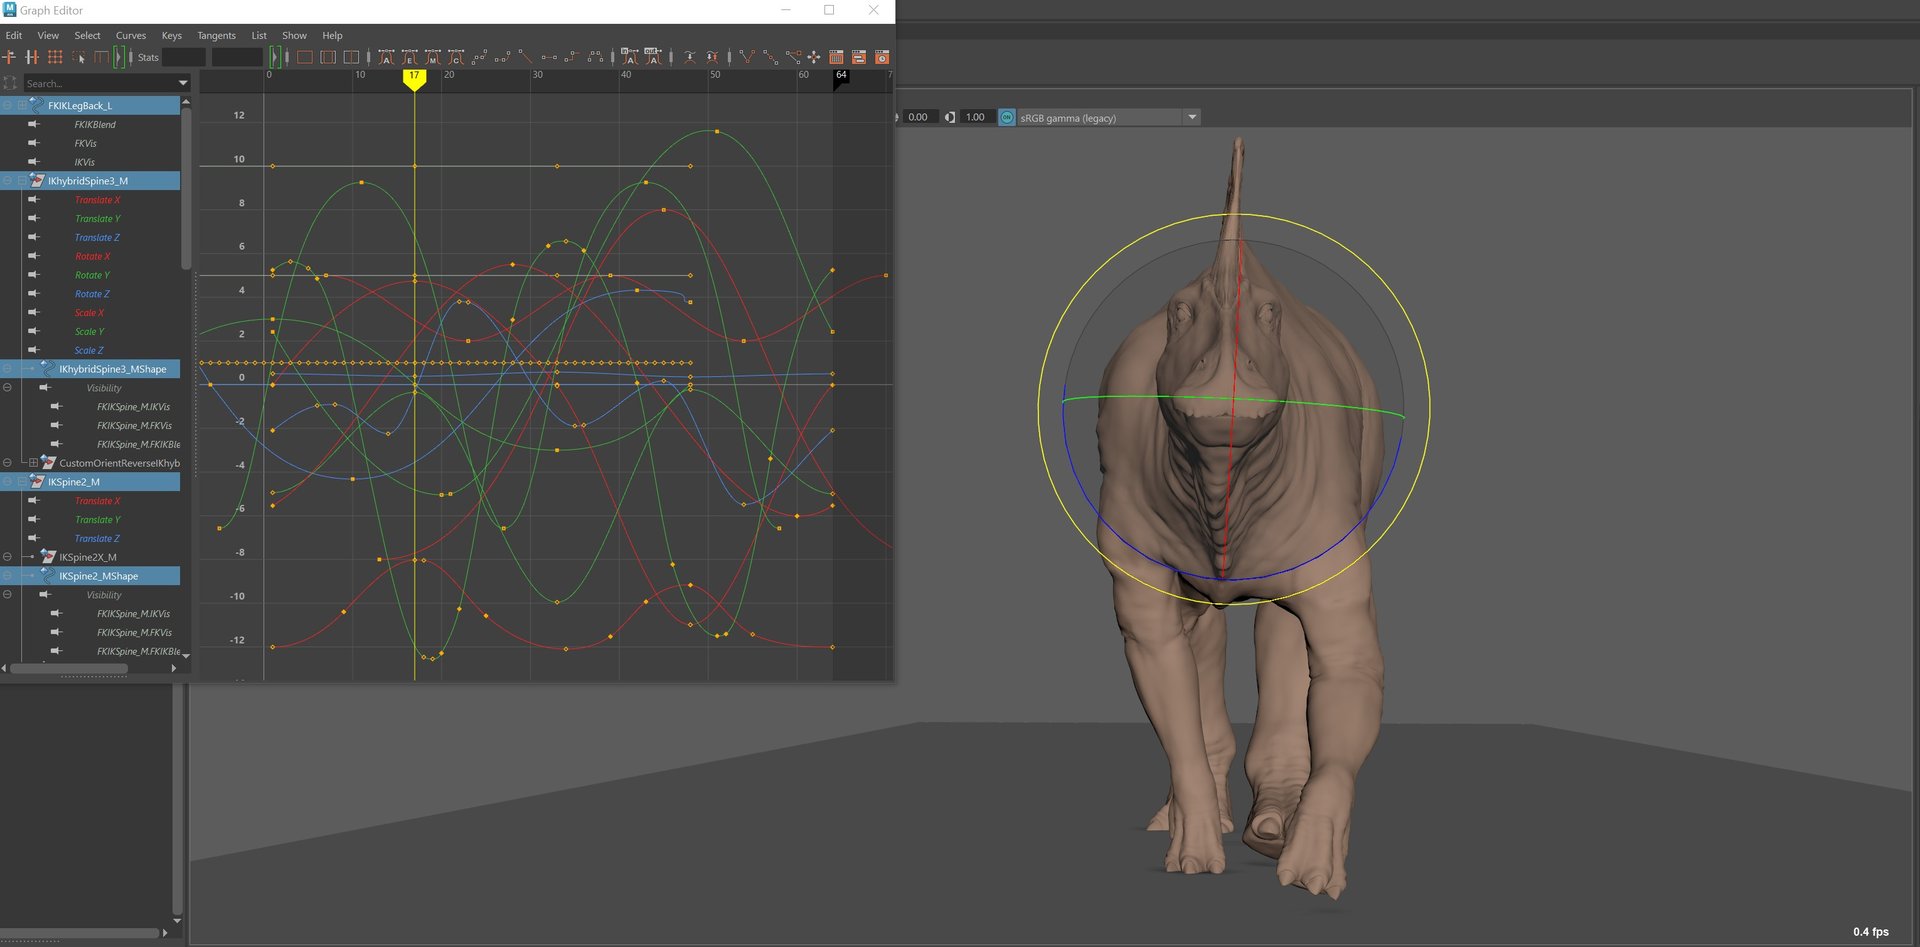Screen dimensions: 1920x947
Task: Click the Frame All icon
Action: coord(305,57)
